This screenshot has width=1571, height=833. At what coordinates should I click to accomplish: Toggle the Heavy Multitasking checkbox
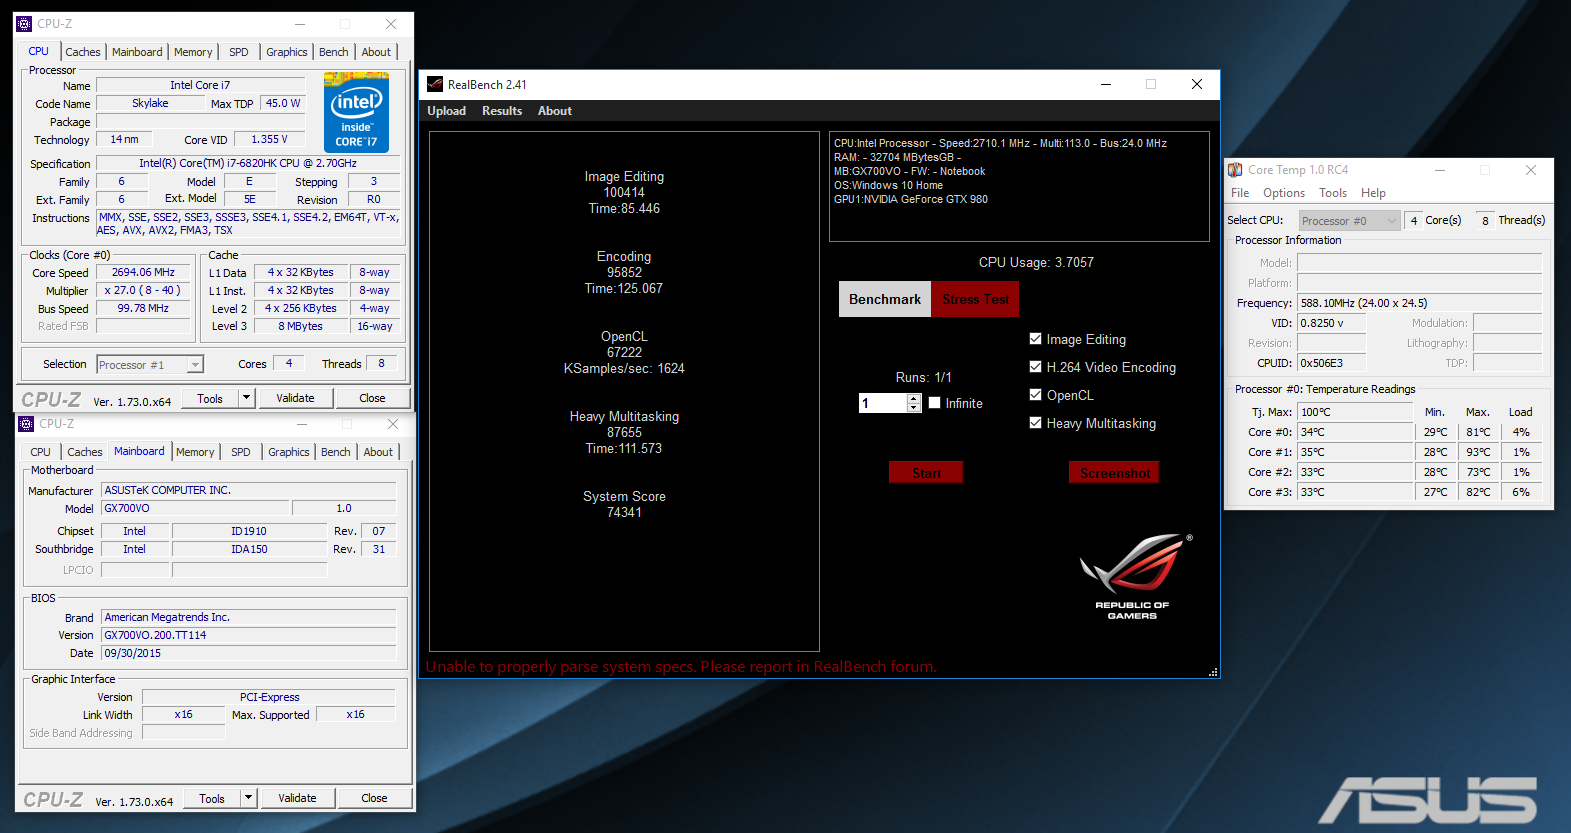(x=1036, y=423)
